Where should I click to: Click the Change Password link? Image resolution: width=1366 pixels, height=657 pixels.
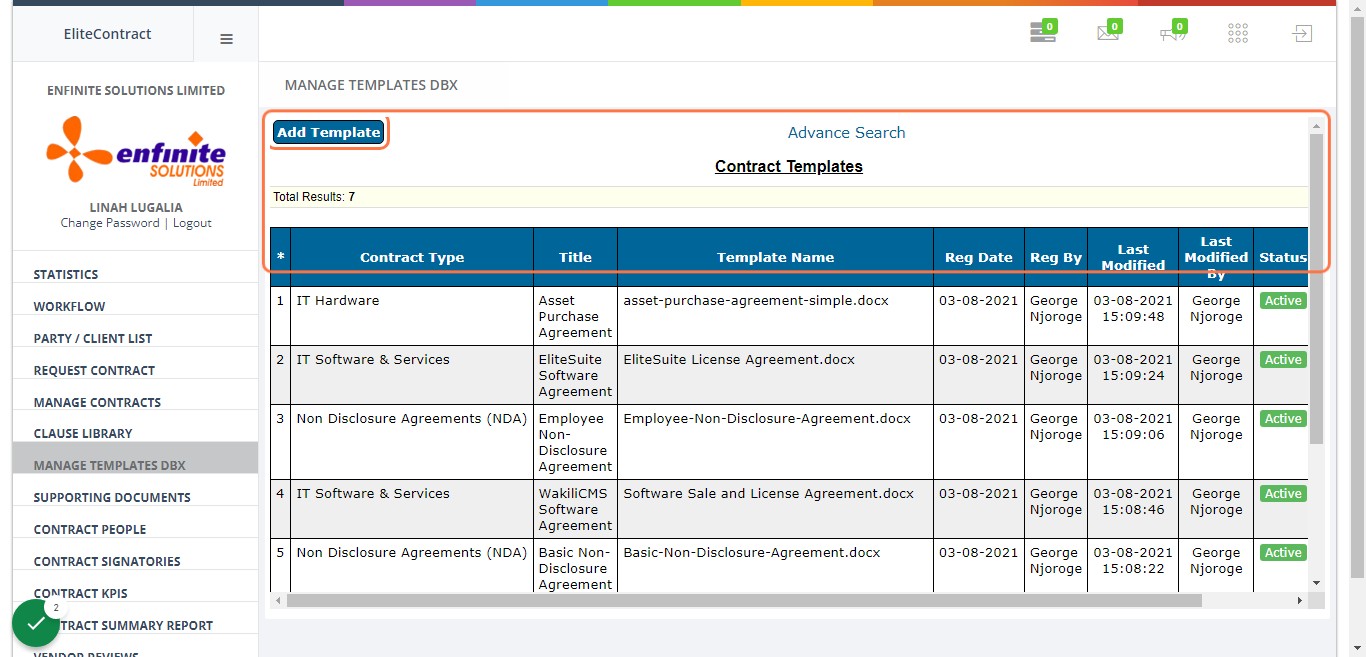(x=110, y=223)
